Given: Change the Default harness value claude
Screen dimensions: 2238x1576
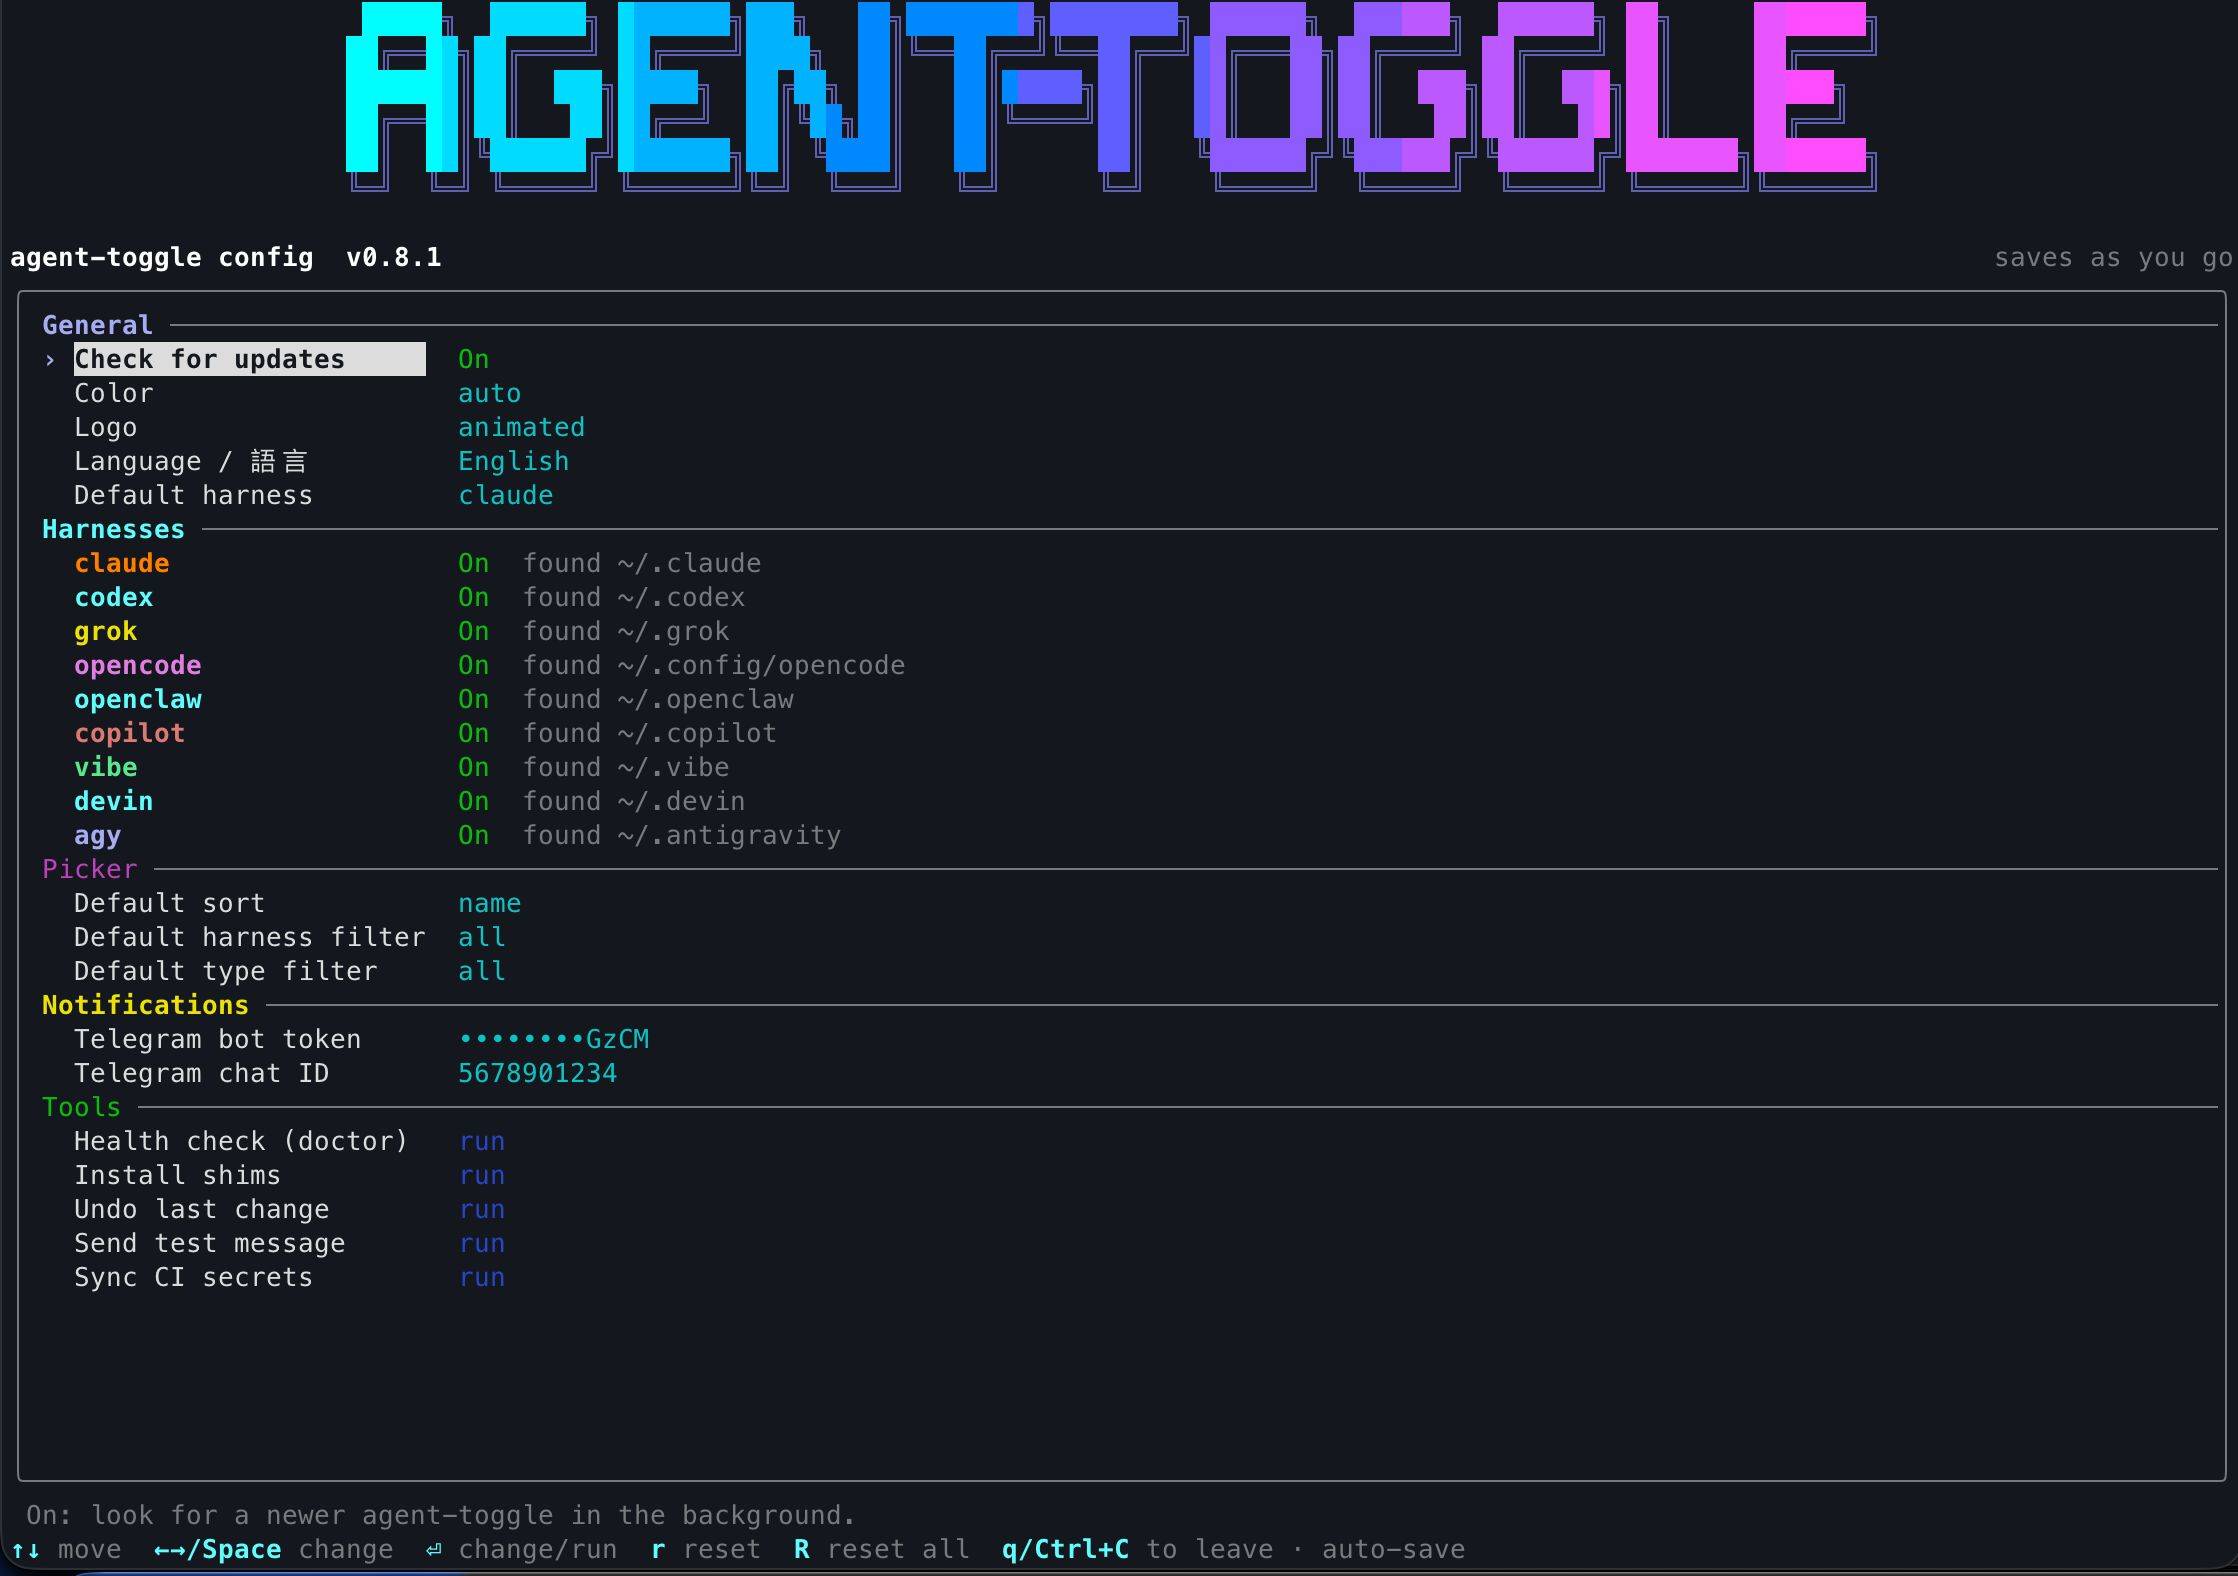Looking at the screenshot, I should click(505, 495).
